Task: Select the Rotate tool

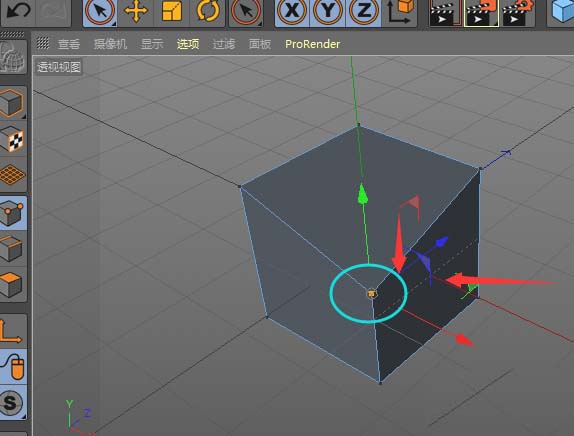Action: tap(207, 12)
